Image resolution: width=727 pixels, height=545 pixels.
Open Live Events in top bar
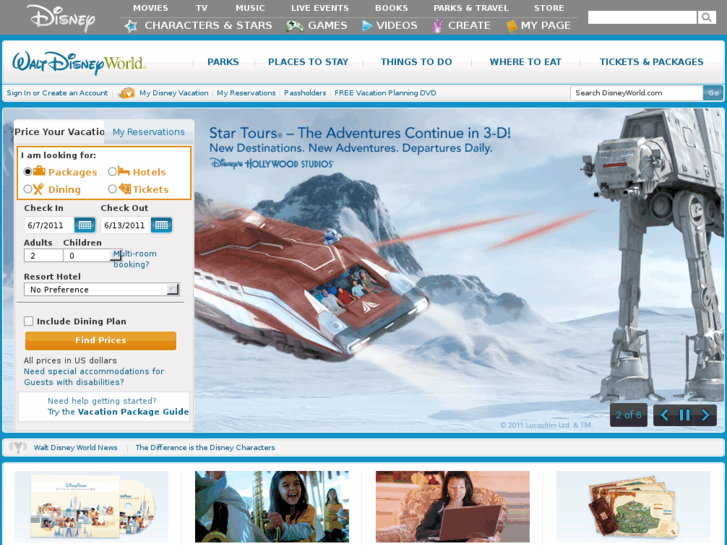[x=319, y=8]
